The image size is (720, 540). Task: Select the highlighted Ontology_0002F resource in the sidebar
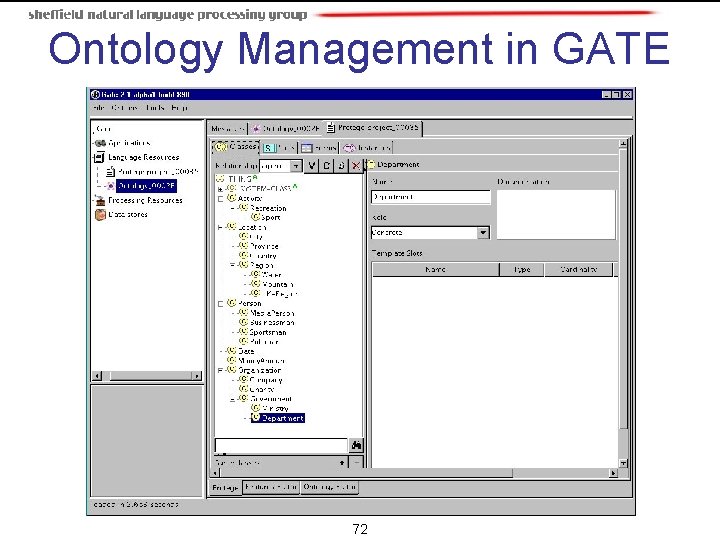146,186
